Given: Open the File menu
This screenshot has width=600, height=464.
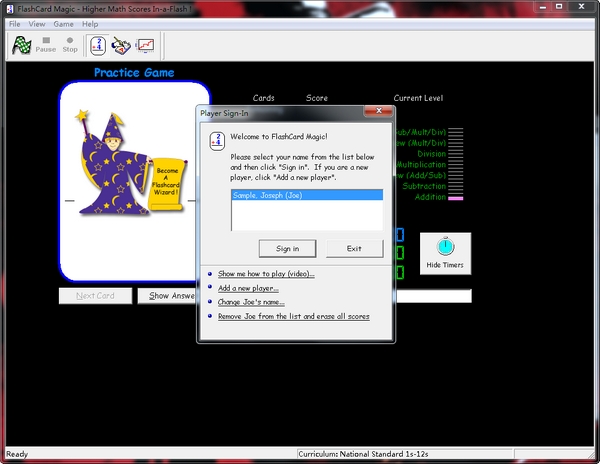Looking at the screenshot, I should tap(15, 24).
